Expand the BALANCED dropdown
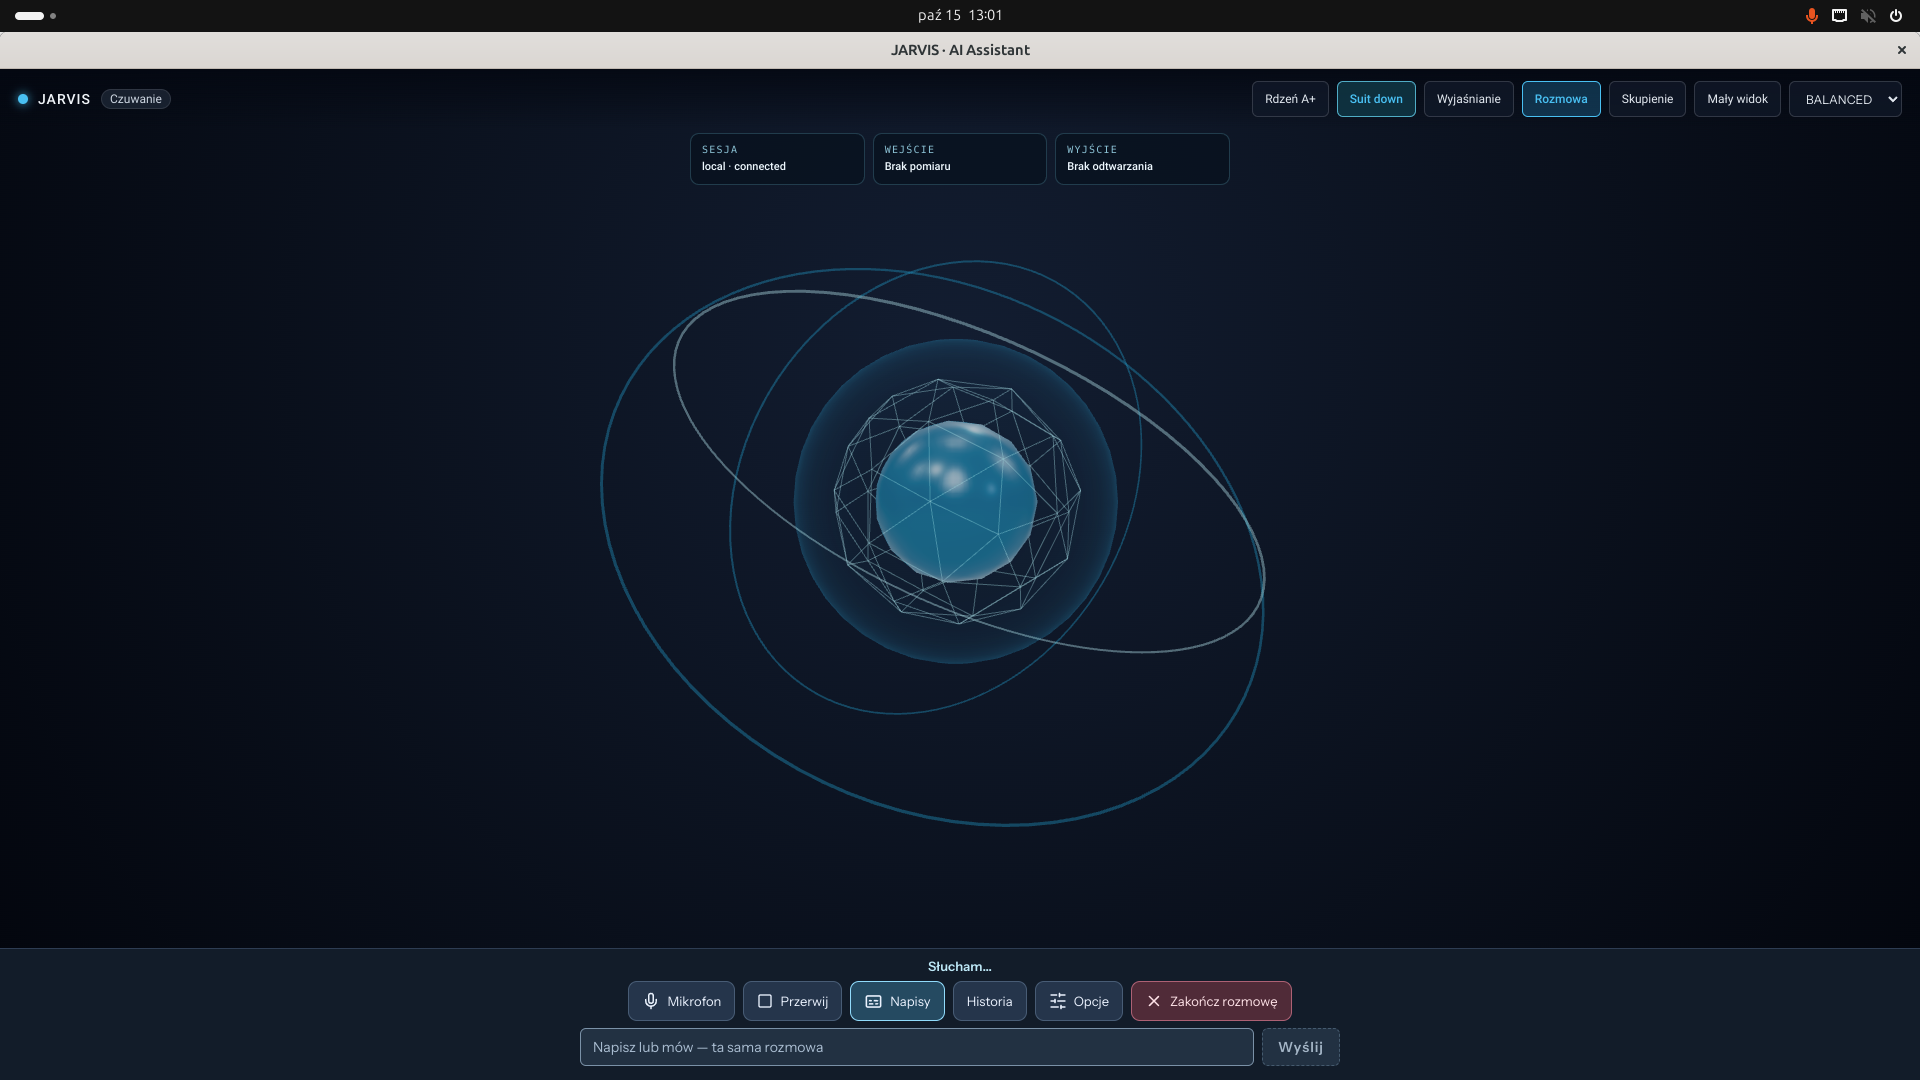Screen dimensions: 1920x1080 (1845, 99)
